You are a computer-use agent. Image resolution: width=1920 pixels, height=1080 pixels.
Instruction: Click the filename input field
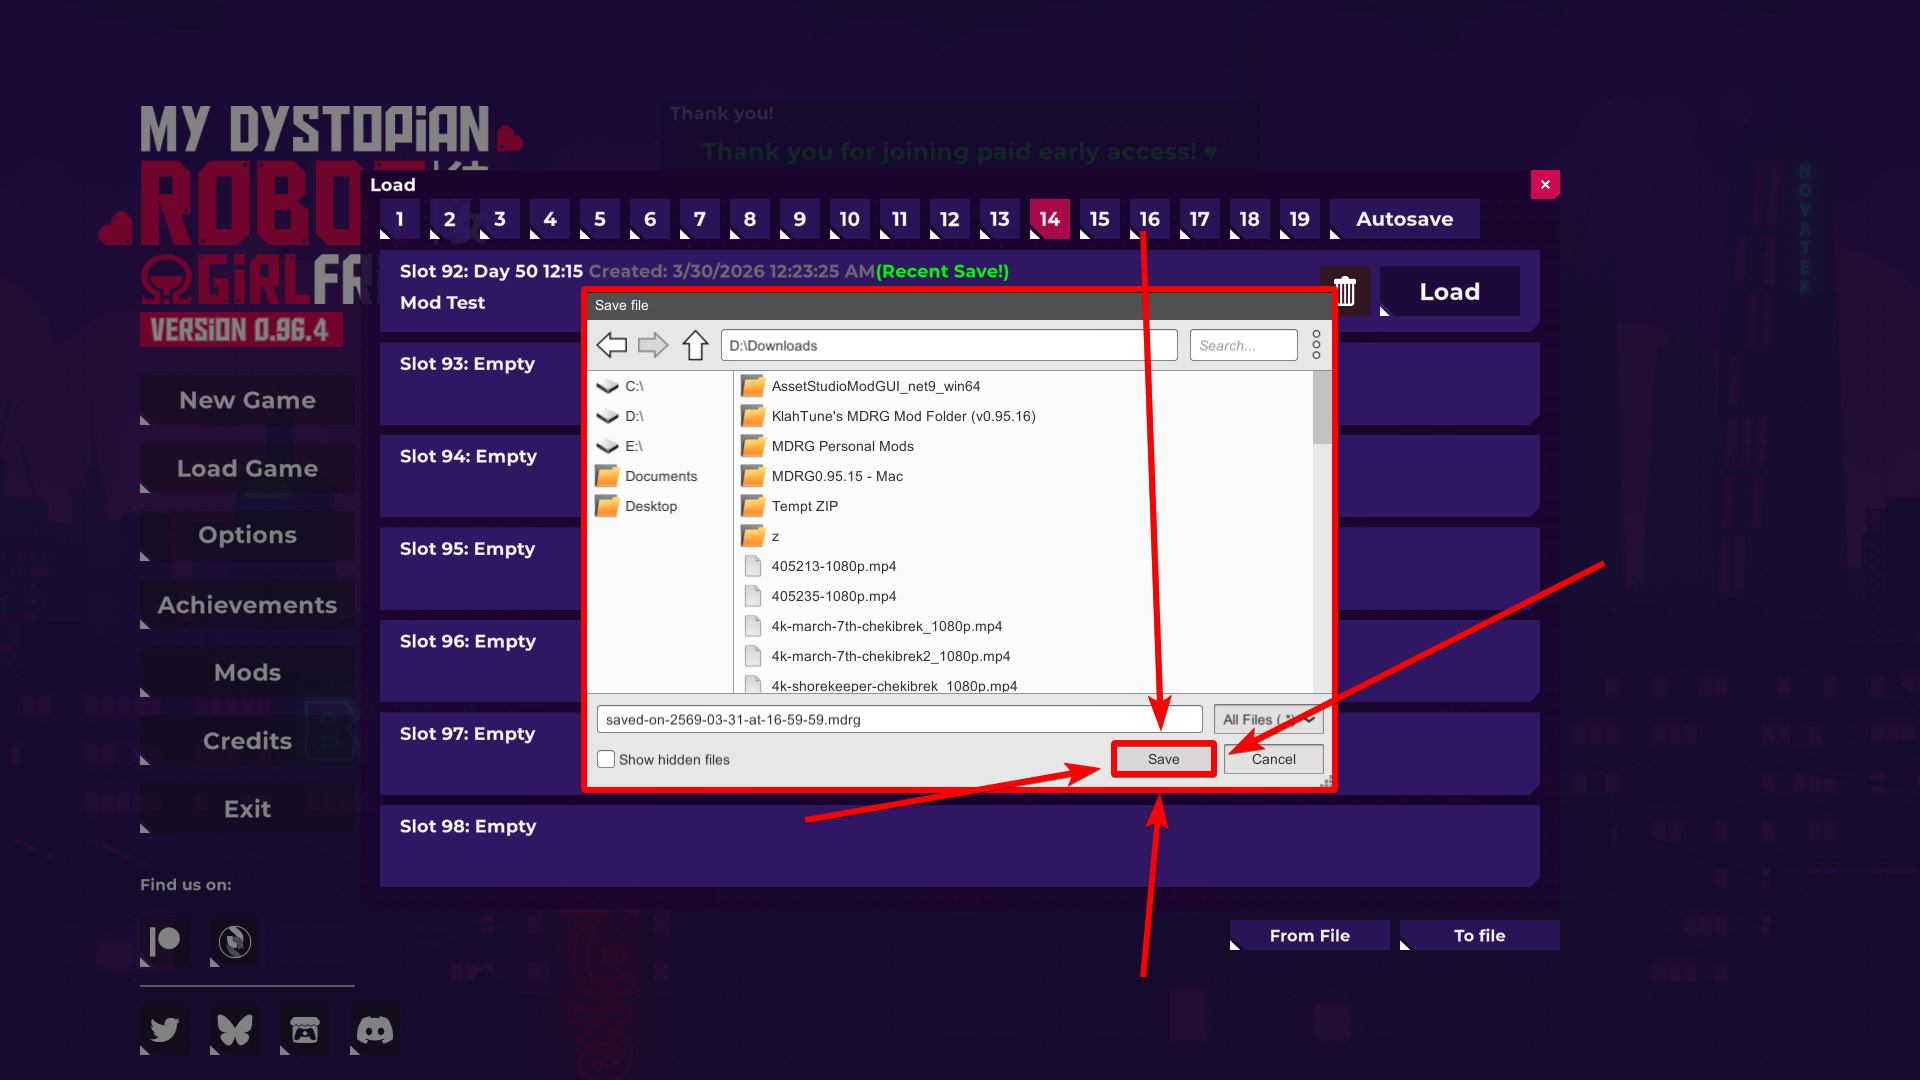(898, 719)
